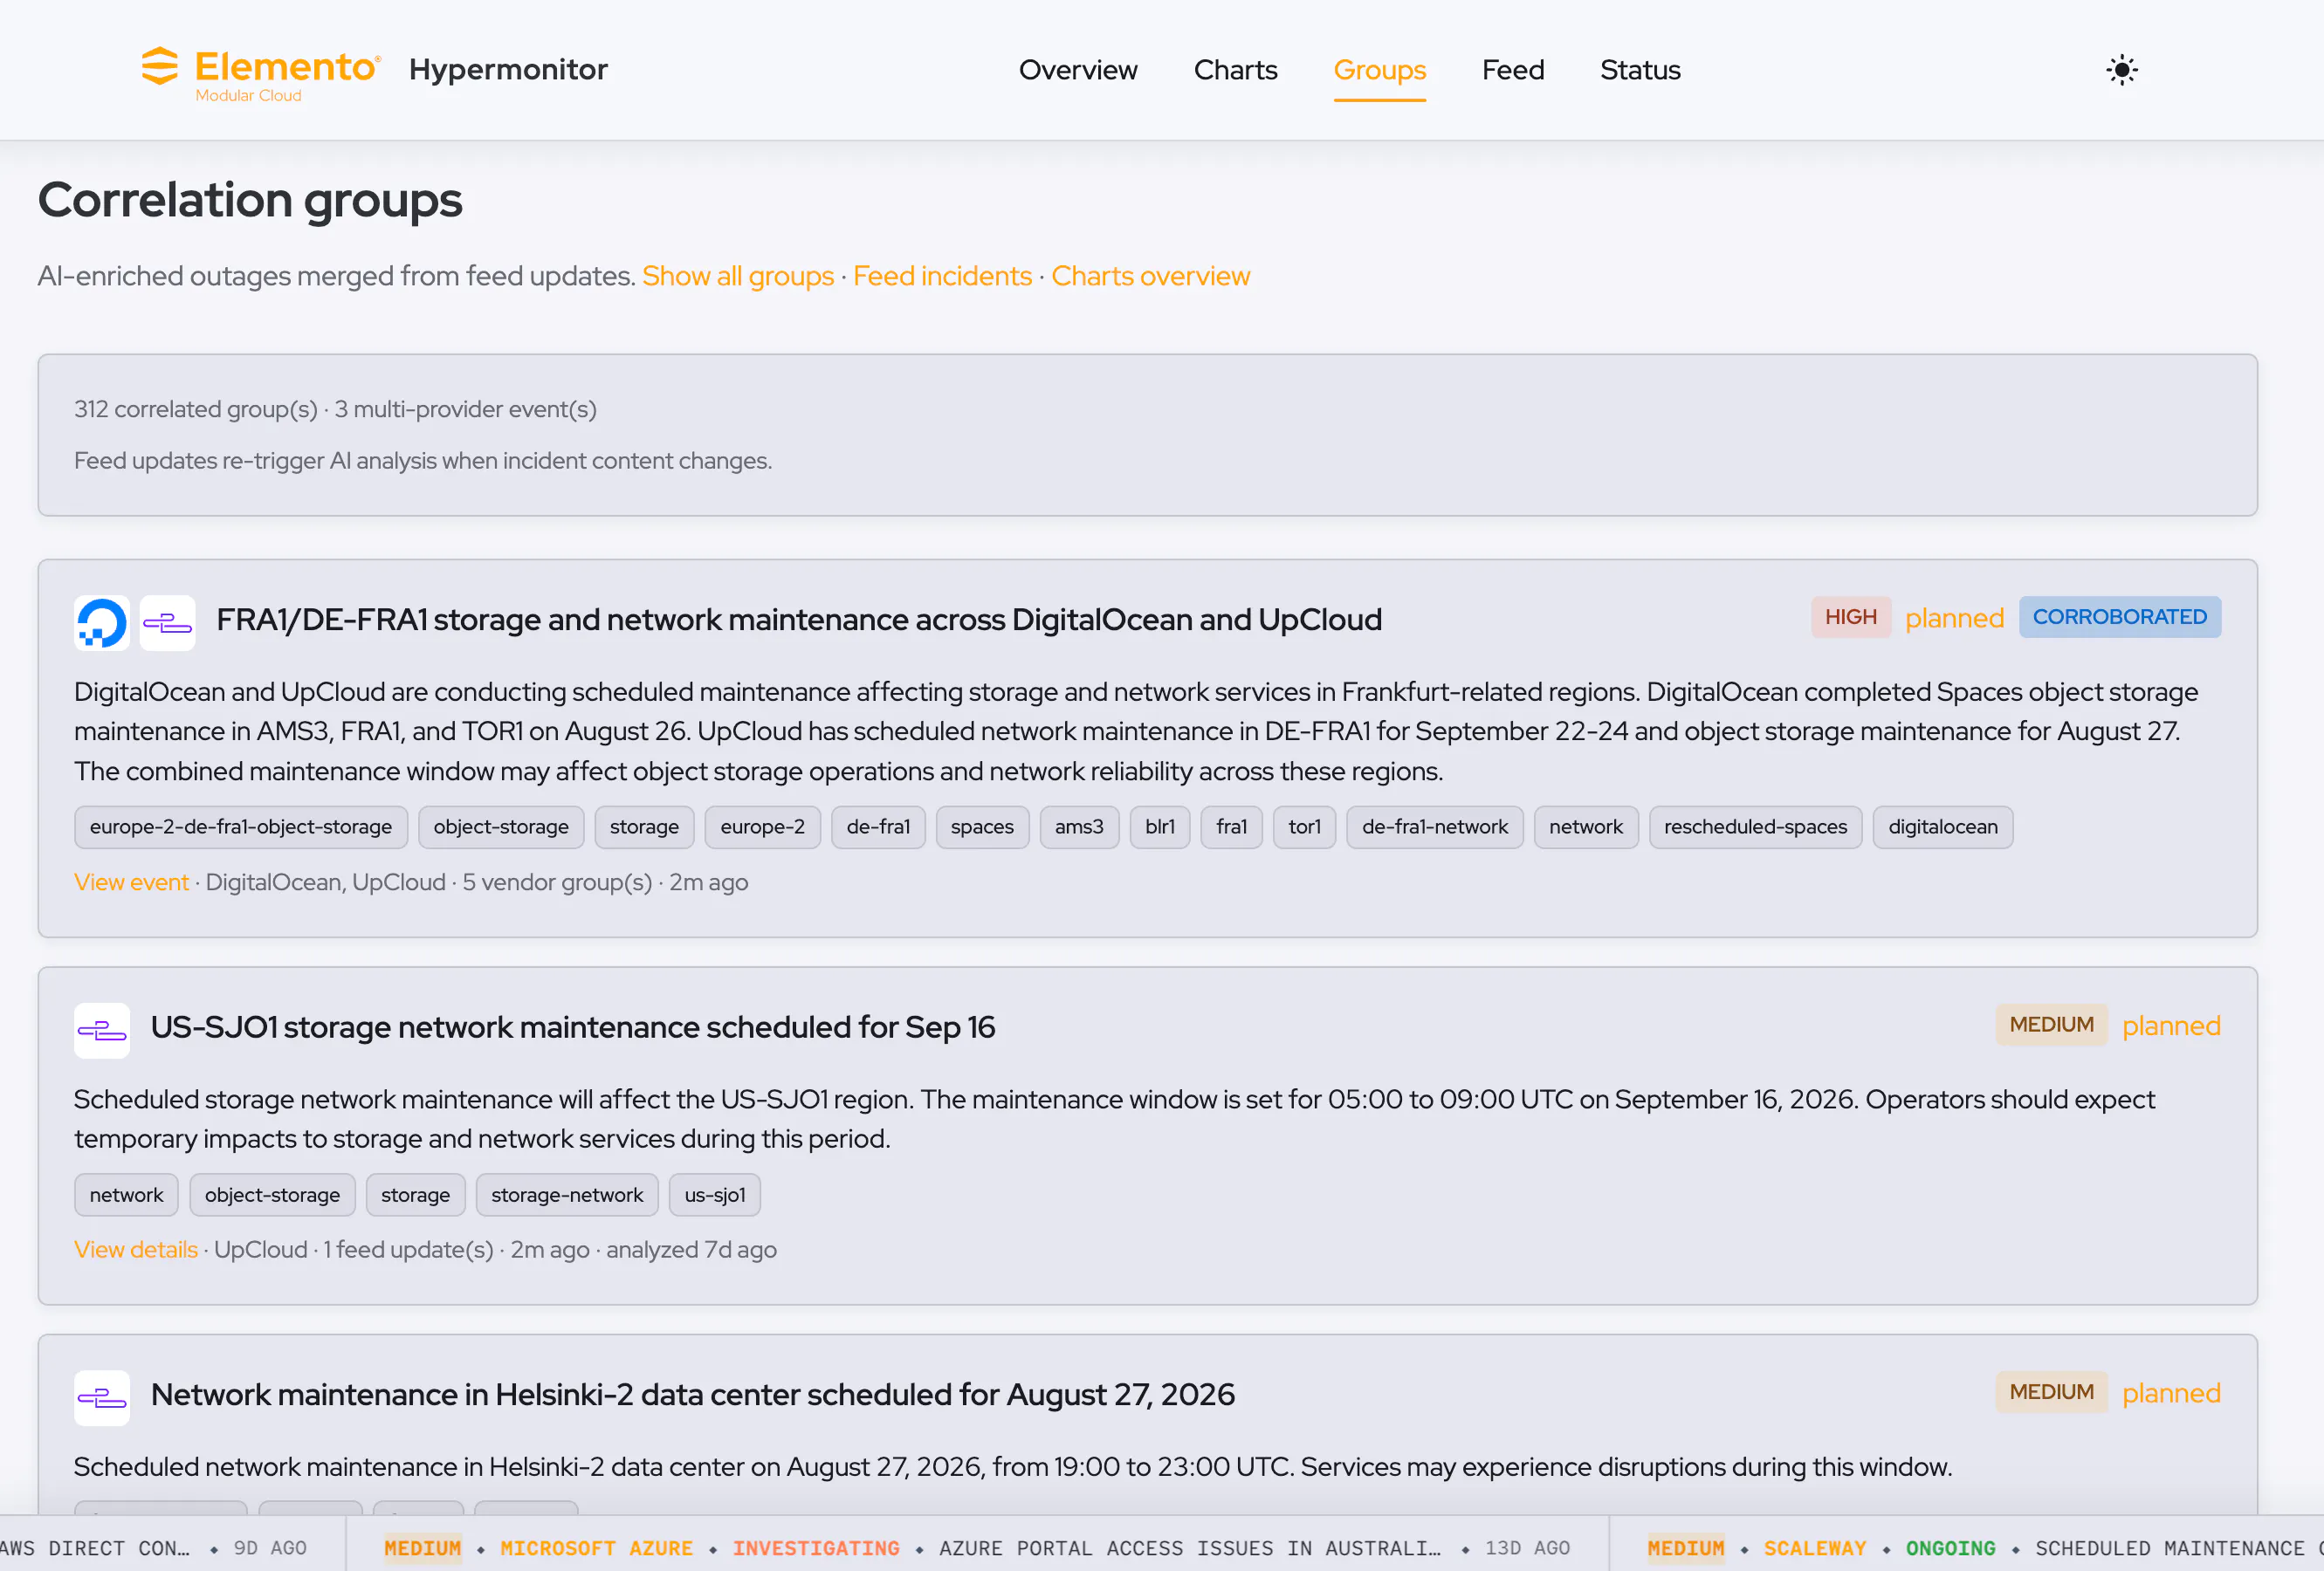Click the MEDIUM badge on US-SJO1 card

[x=2051, y=1024]
